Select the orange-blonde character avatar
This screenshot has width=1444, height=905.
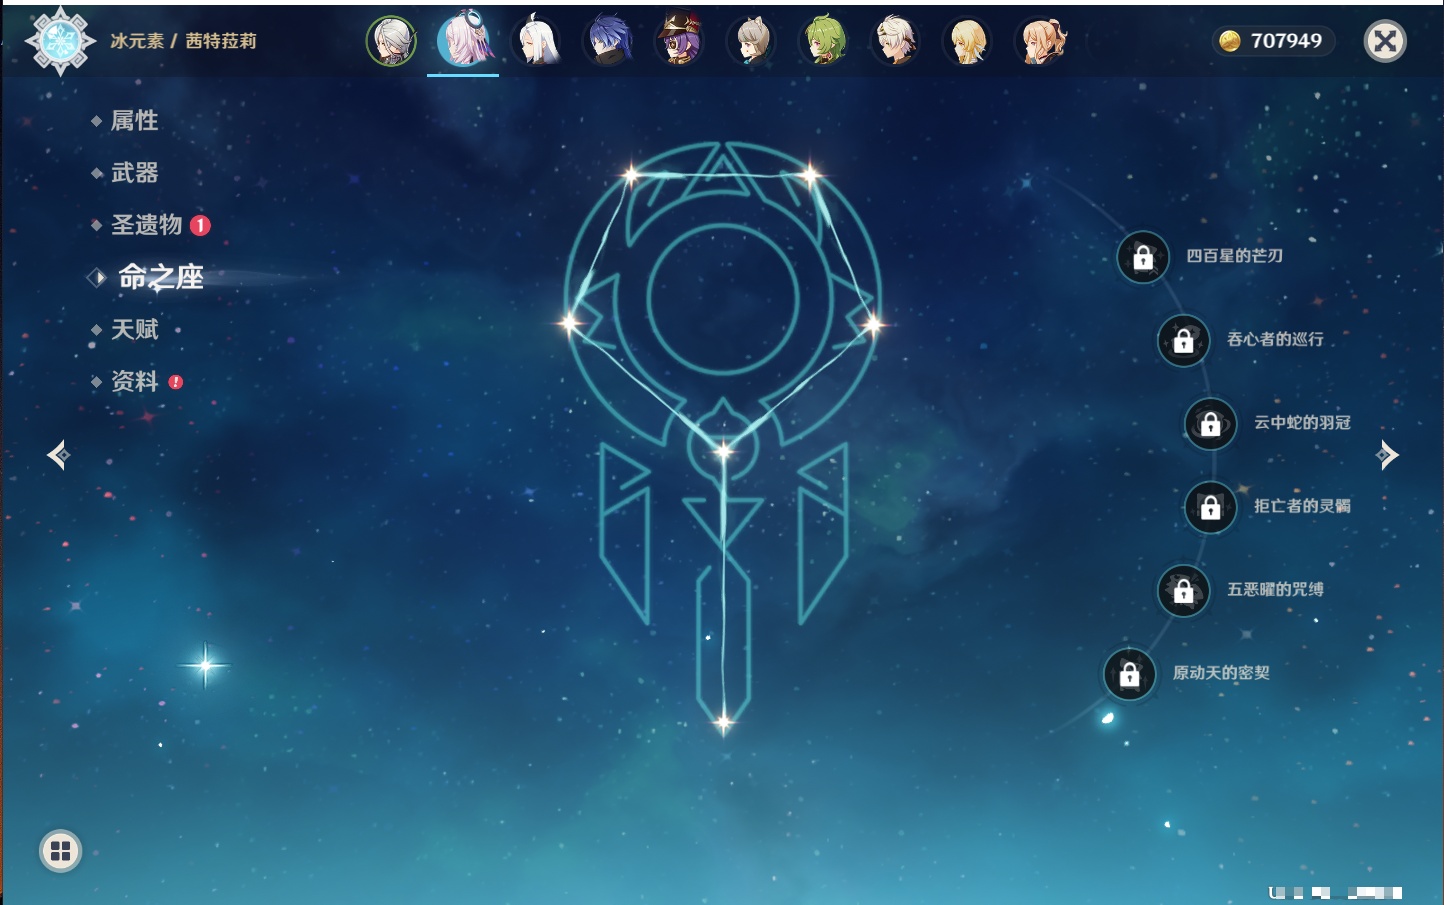pos(1041,41)
